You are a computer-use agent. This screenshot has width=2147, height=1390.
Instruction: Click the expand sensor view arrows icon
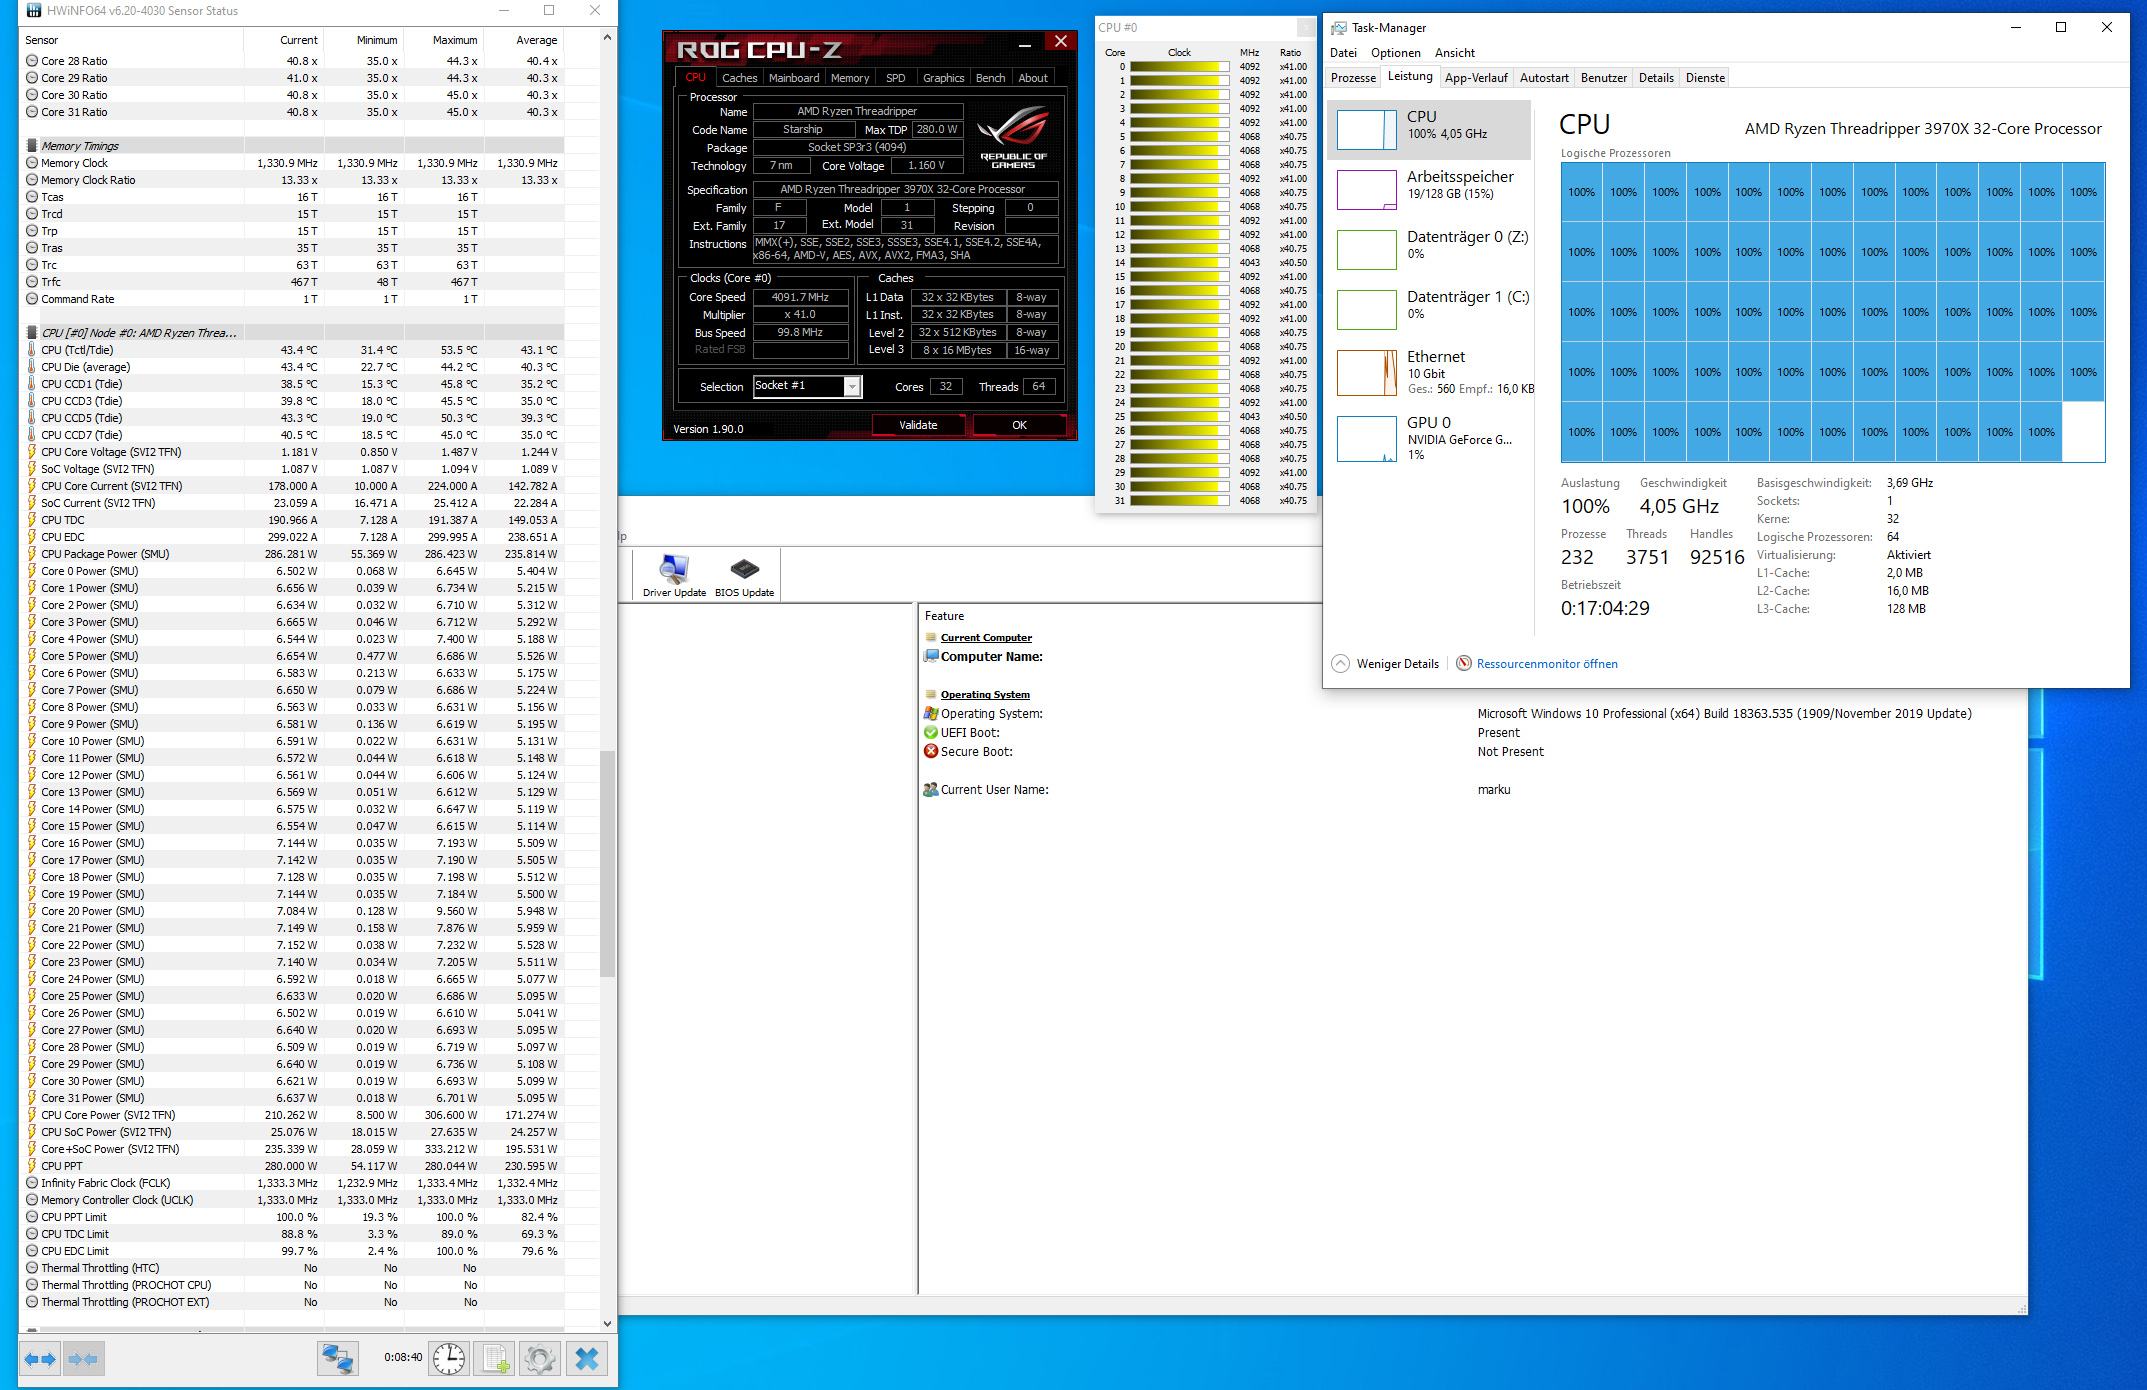click(x=40, y=1359)
